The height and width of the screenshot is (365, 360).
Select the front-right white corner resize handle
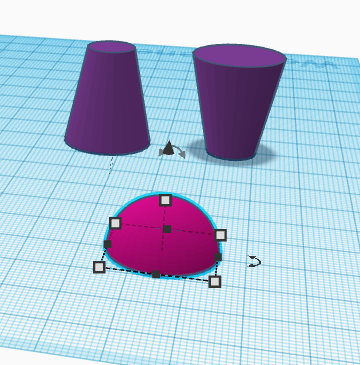[x=215, y=282]
